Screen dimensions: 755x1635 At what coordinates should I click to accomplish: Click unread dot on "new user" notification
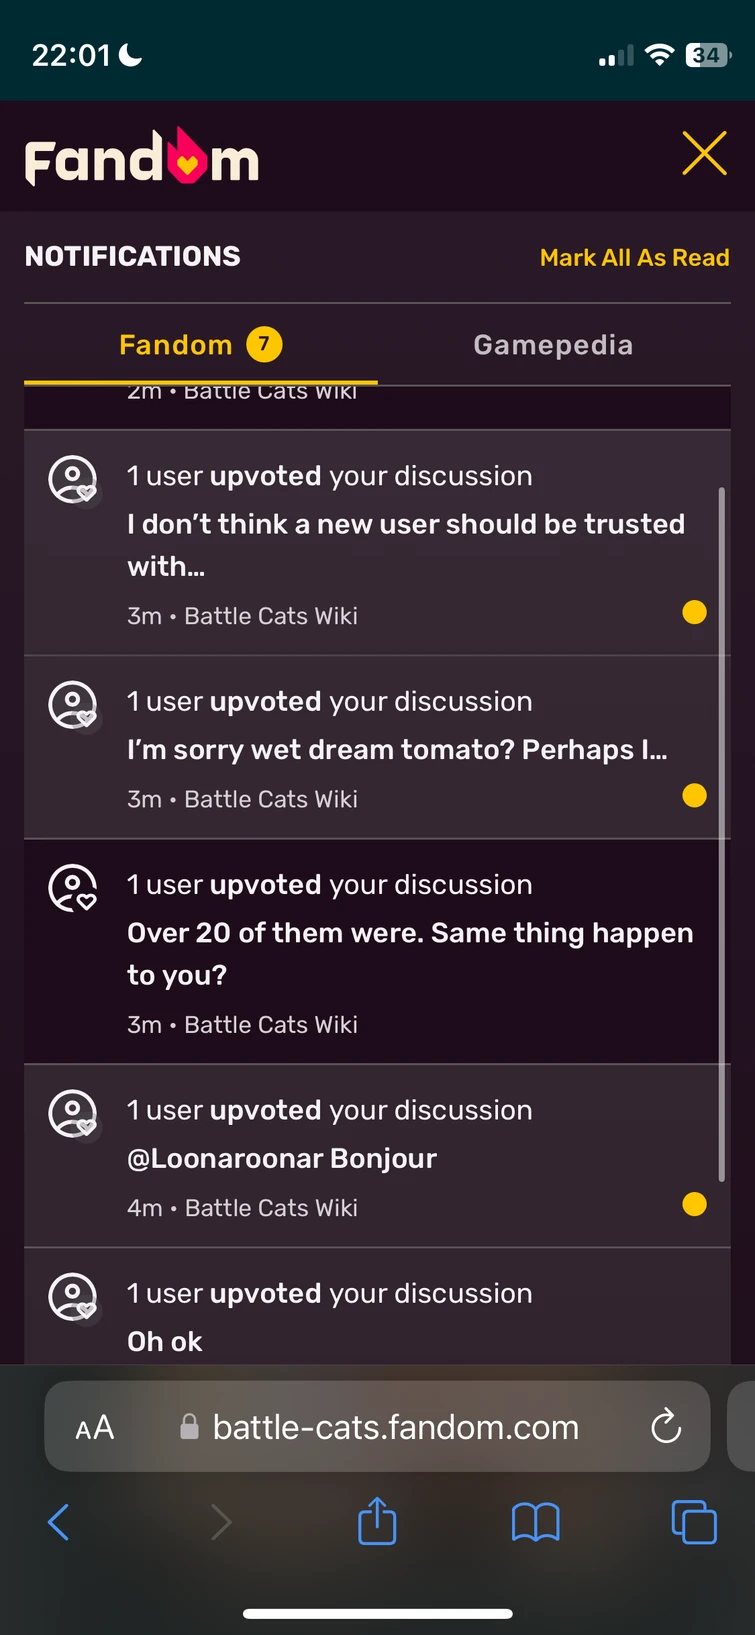point(694,612)
